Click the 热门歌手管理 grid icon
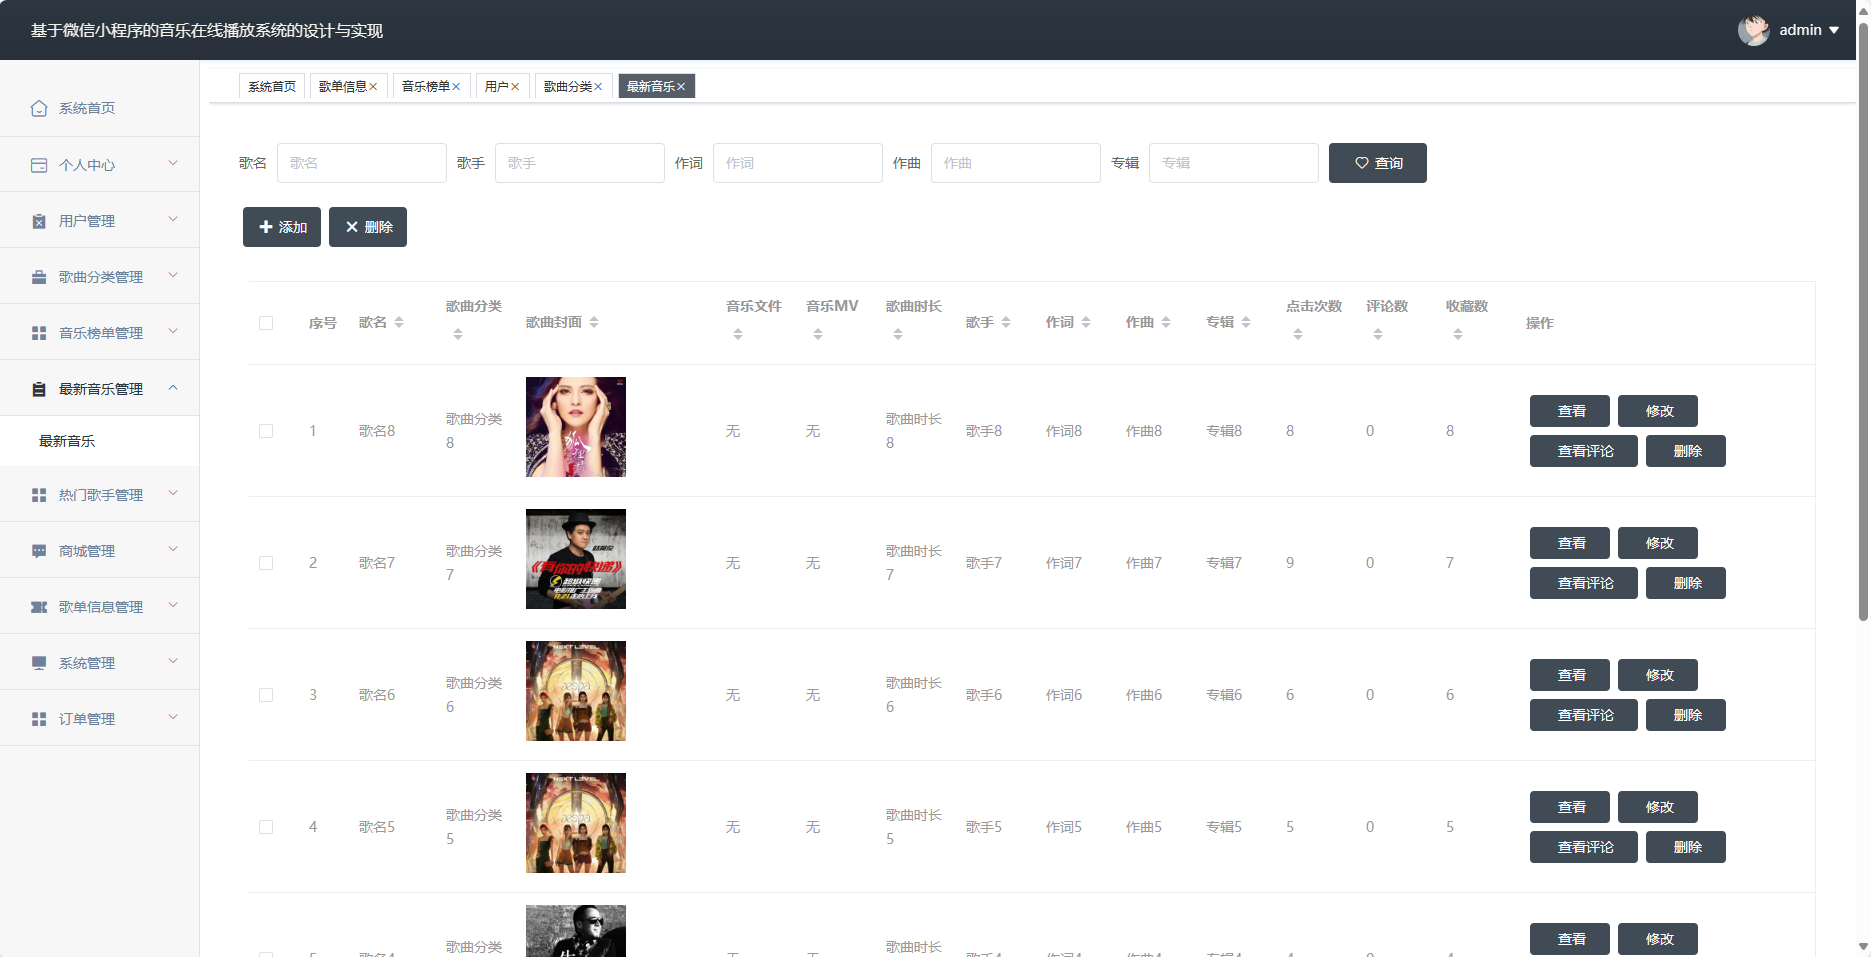 click(x=39, y=495)
